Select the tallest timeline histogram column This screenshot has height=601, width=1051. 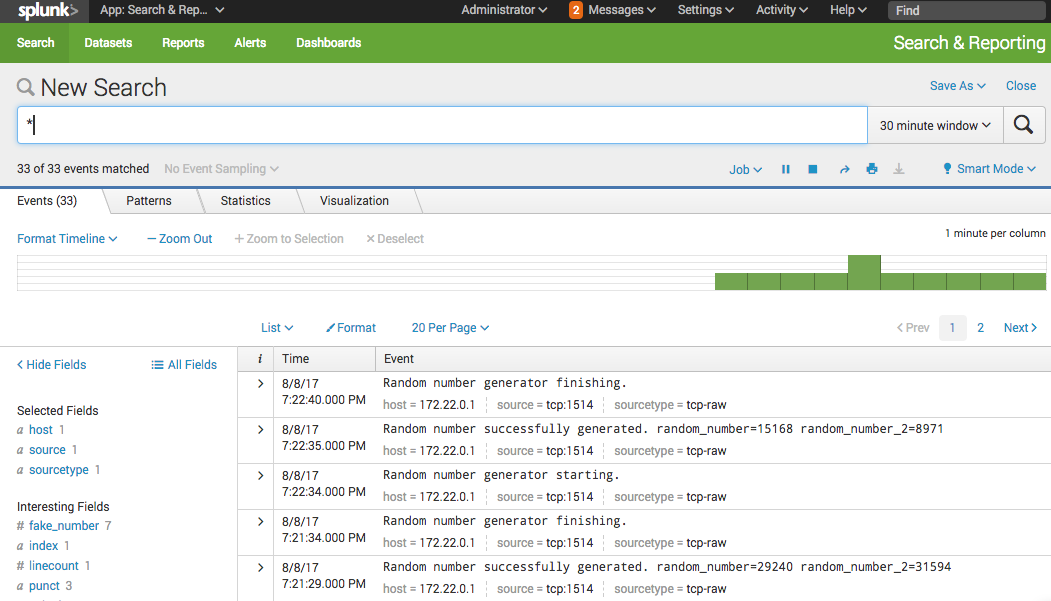[864, 273]
